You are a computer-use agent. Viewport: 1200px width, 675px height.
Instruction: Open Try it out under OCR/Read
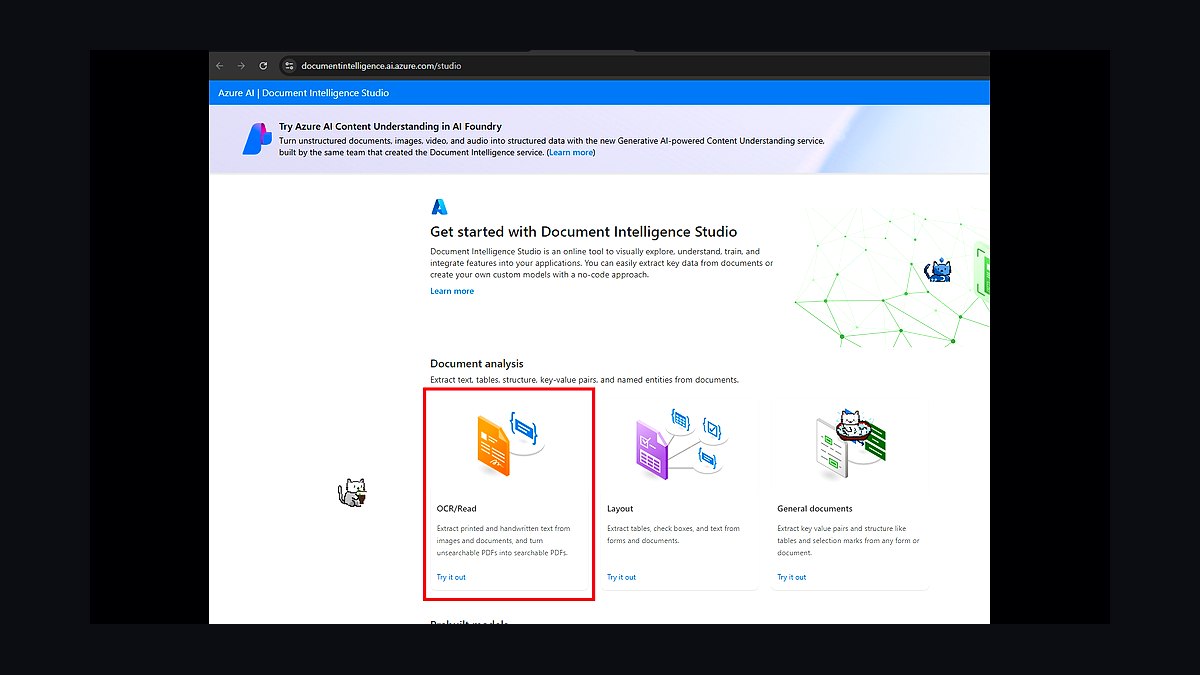coord(451,577)
